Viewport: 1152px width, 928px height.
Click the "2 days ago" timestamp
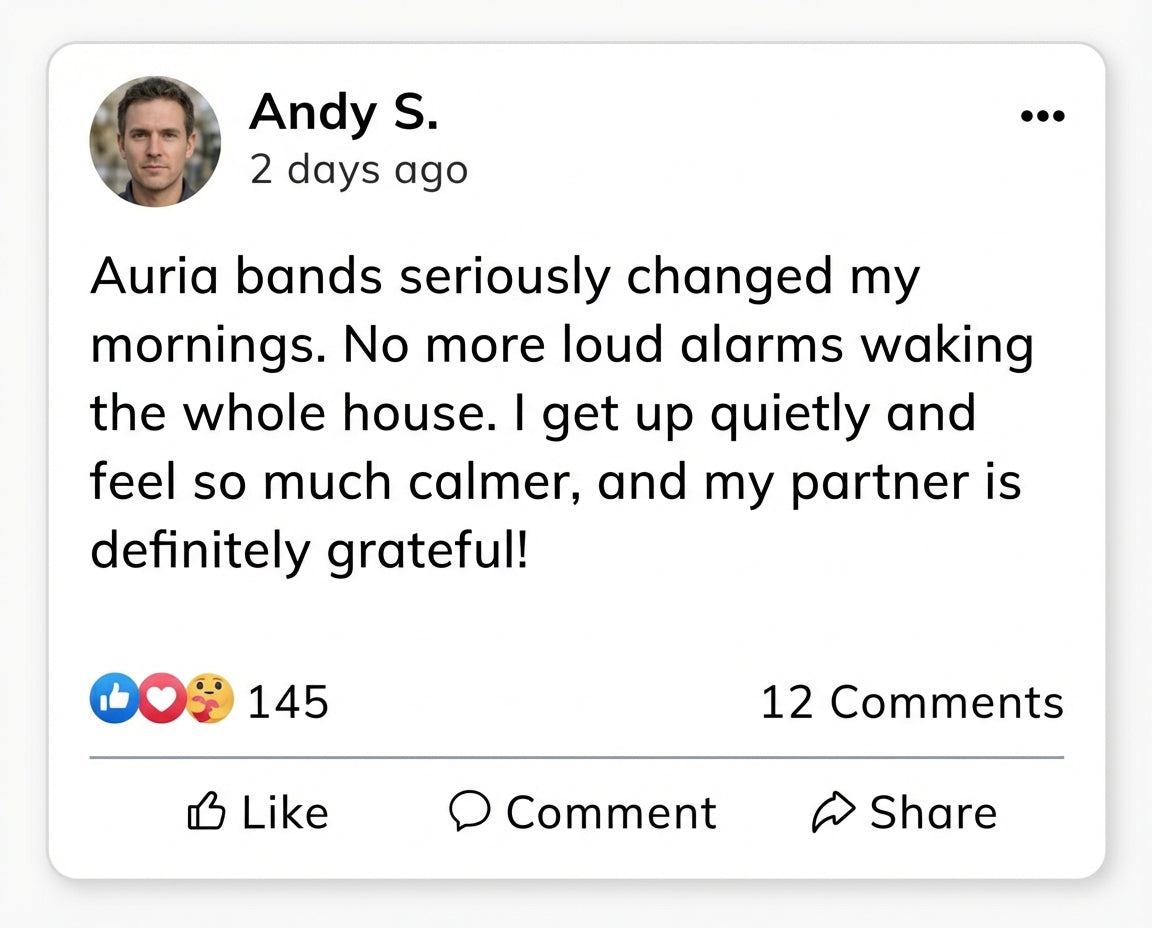click(x=358, y=170)
